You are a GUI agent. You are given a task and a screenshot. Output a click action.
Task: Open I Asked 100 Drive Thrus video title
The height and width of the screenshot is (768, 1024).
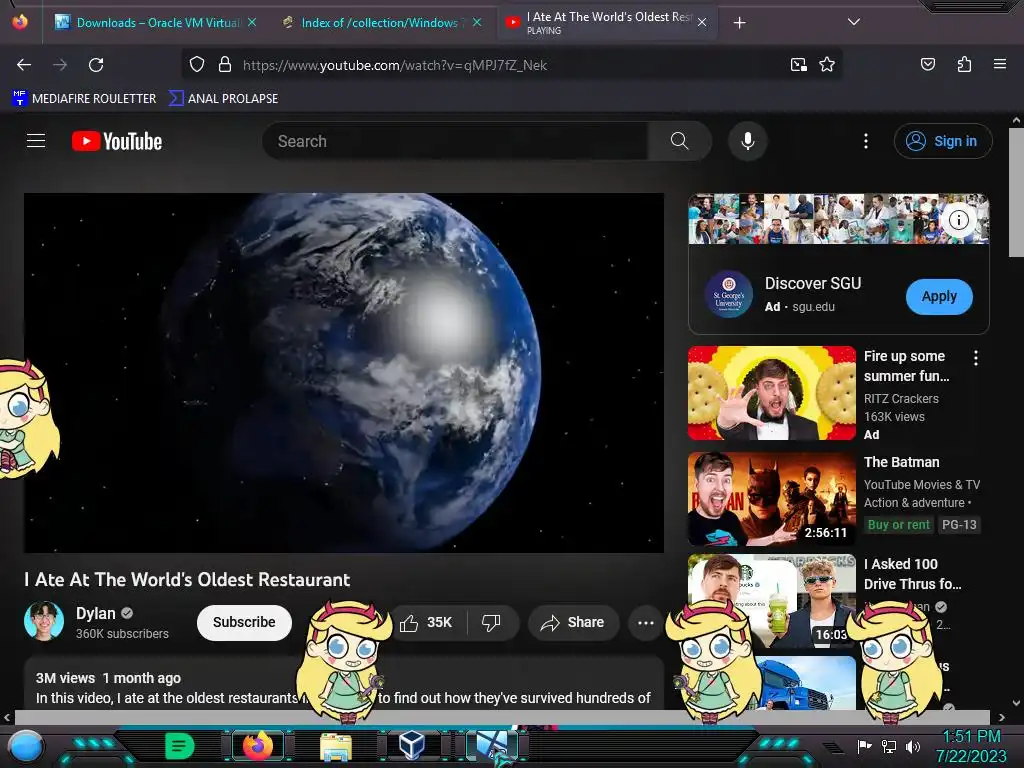coord(913,574)
